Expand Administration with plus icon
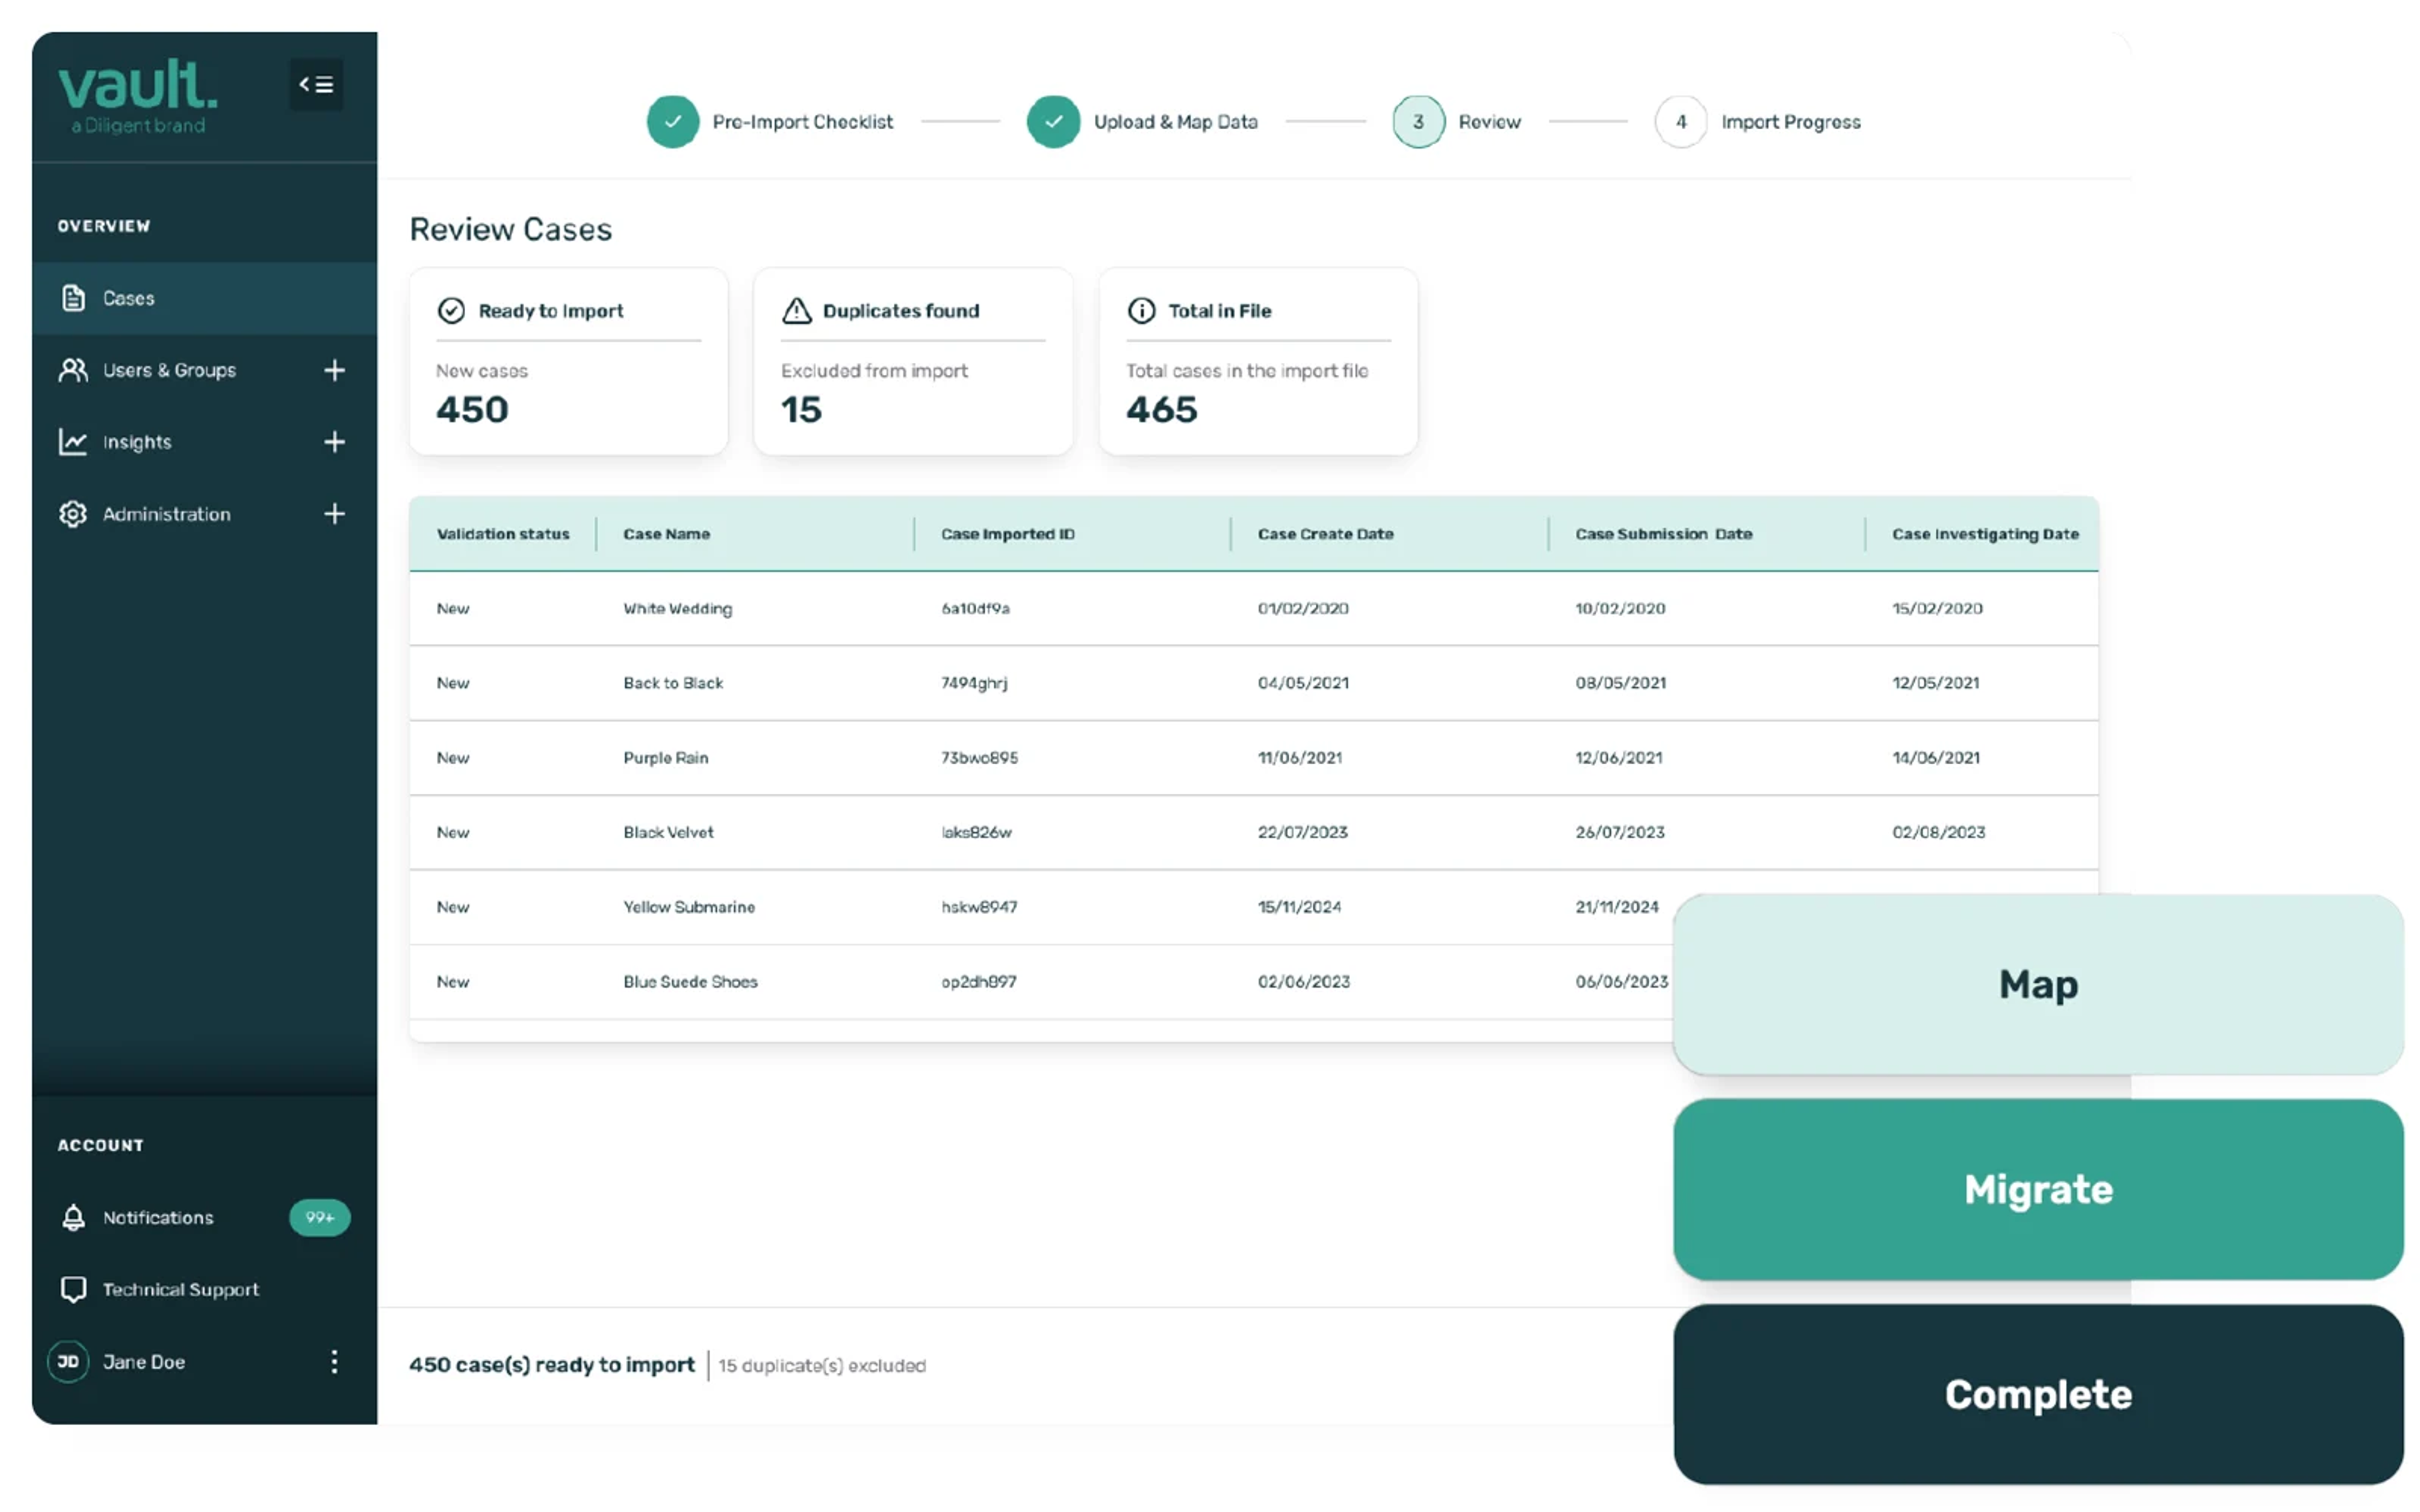2420x1512 pixels. [334, 514]
